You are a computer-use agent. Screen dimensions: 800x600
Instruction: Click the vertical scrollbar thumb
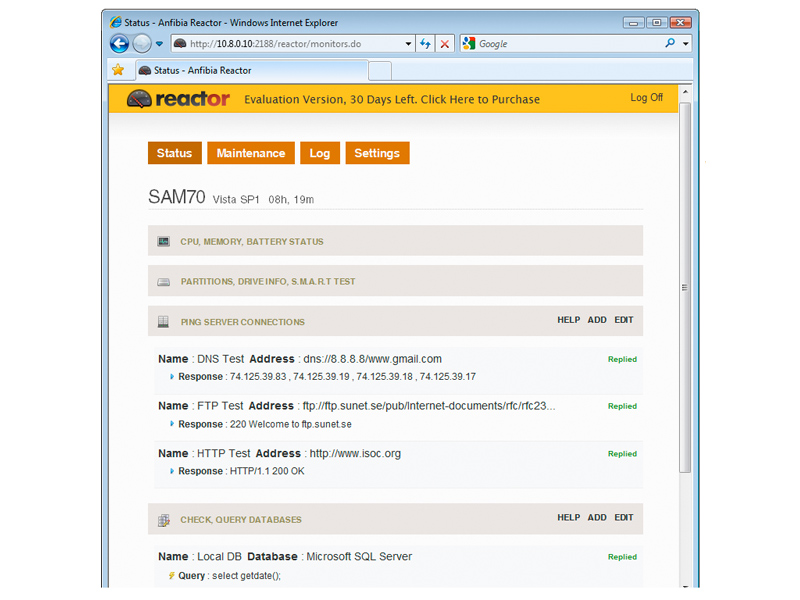click(685, 287)
